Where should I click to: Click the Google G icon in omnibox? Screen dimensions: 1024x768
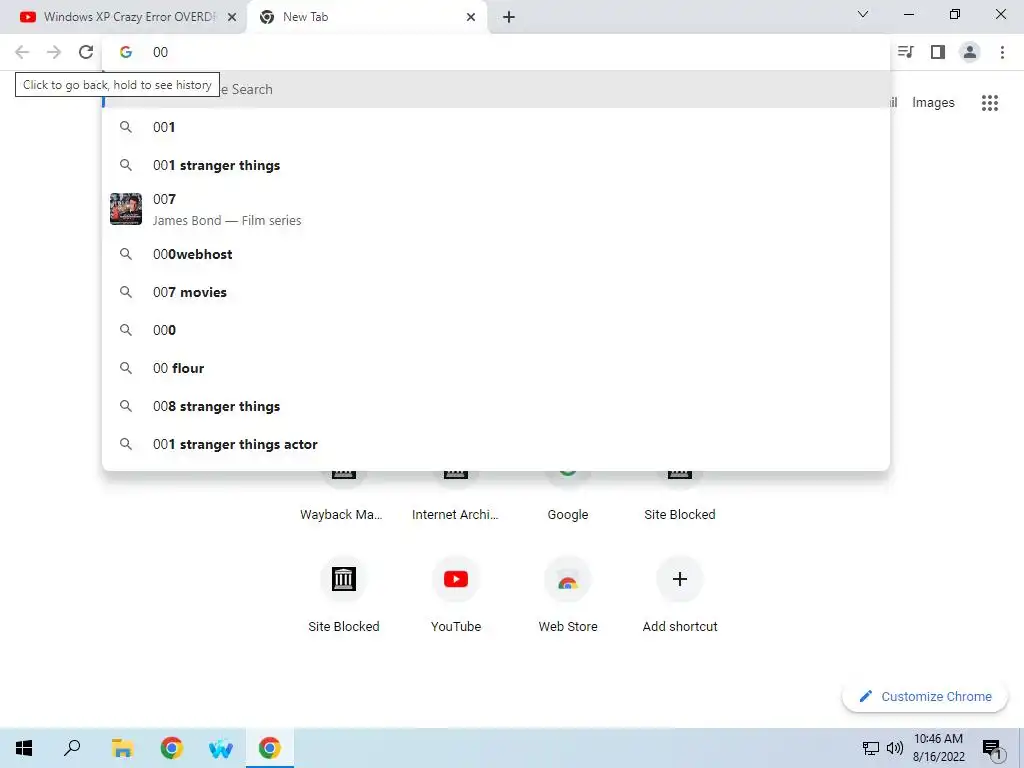click(126, 52)
